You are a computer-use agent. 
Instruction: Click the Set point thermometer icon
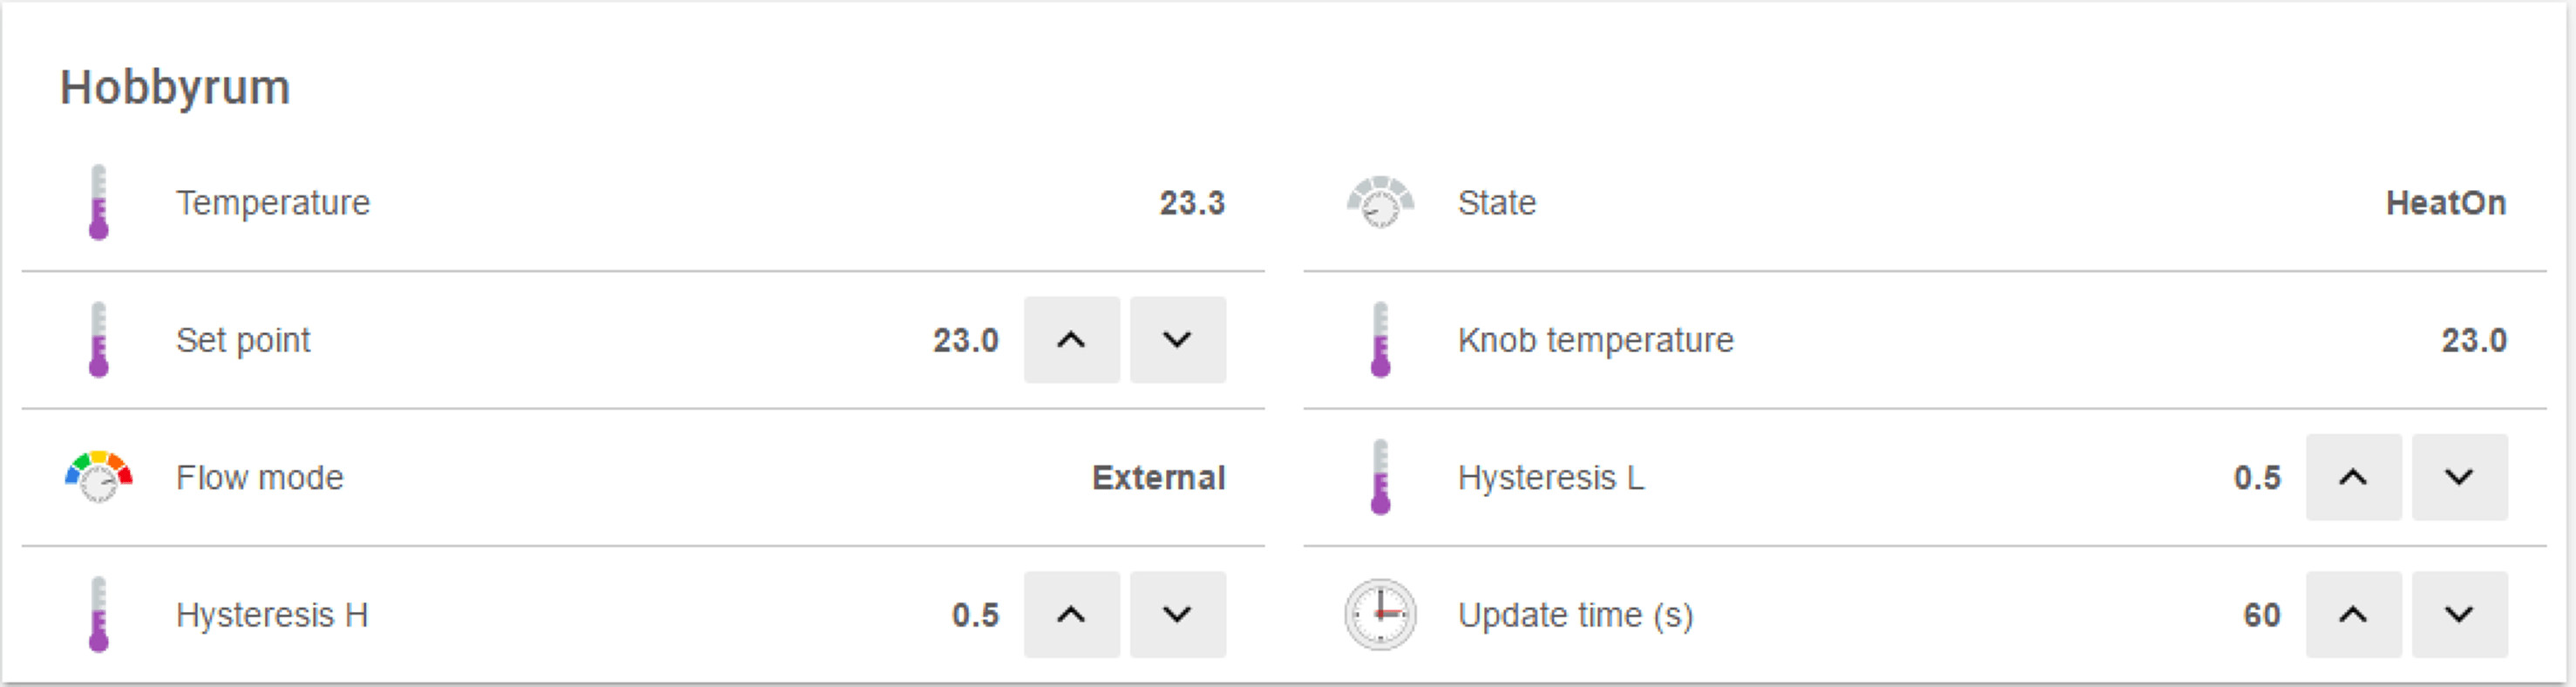pos(98,340)
